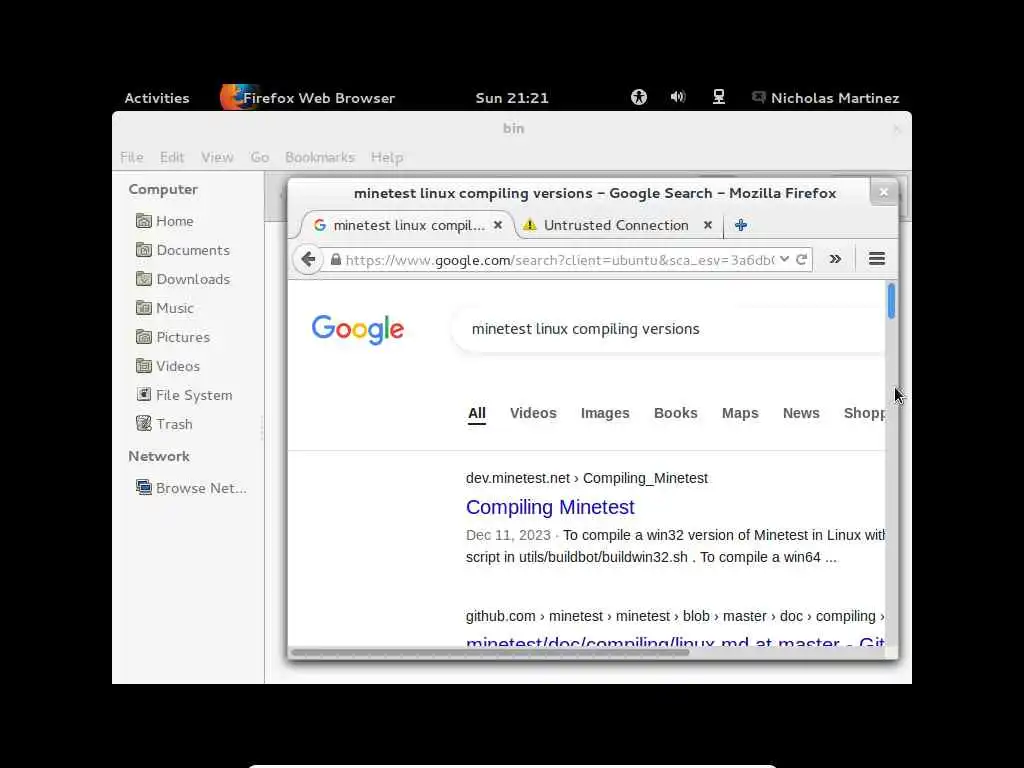The image size is (1024, 768).
Task: Open the minetest/doc/compiling GitHub result link
Action: tap(675, 641)
